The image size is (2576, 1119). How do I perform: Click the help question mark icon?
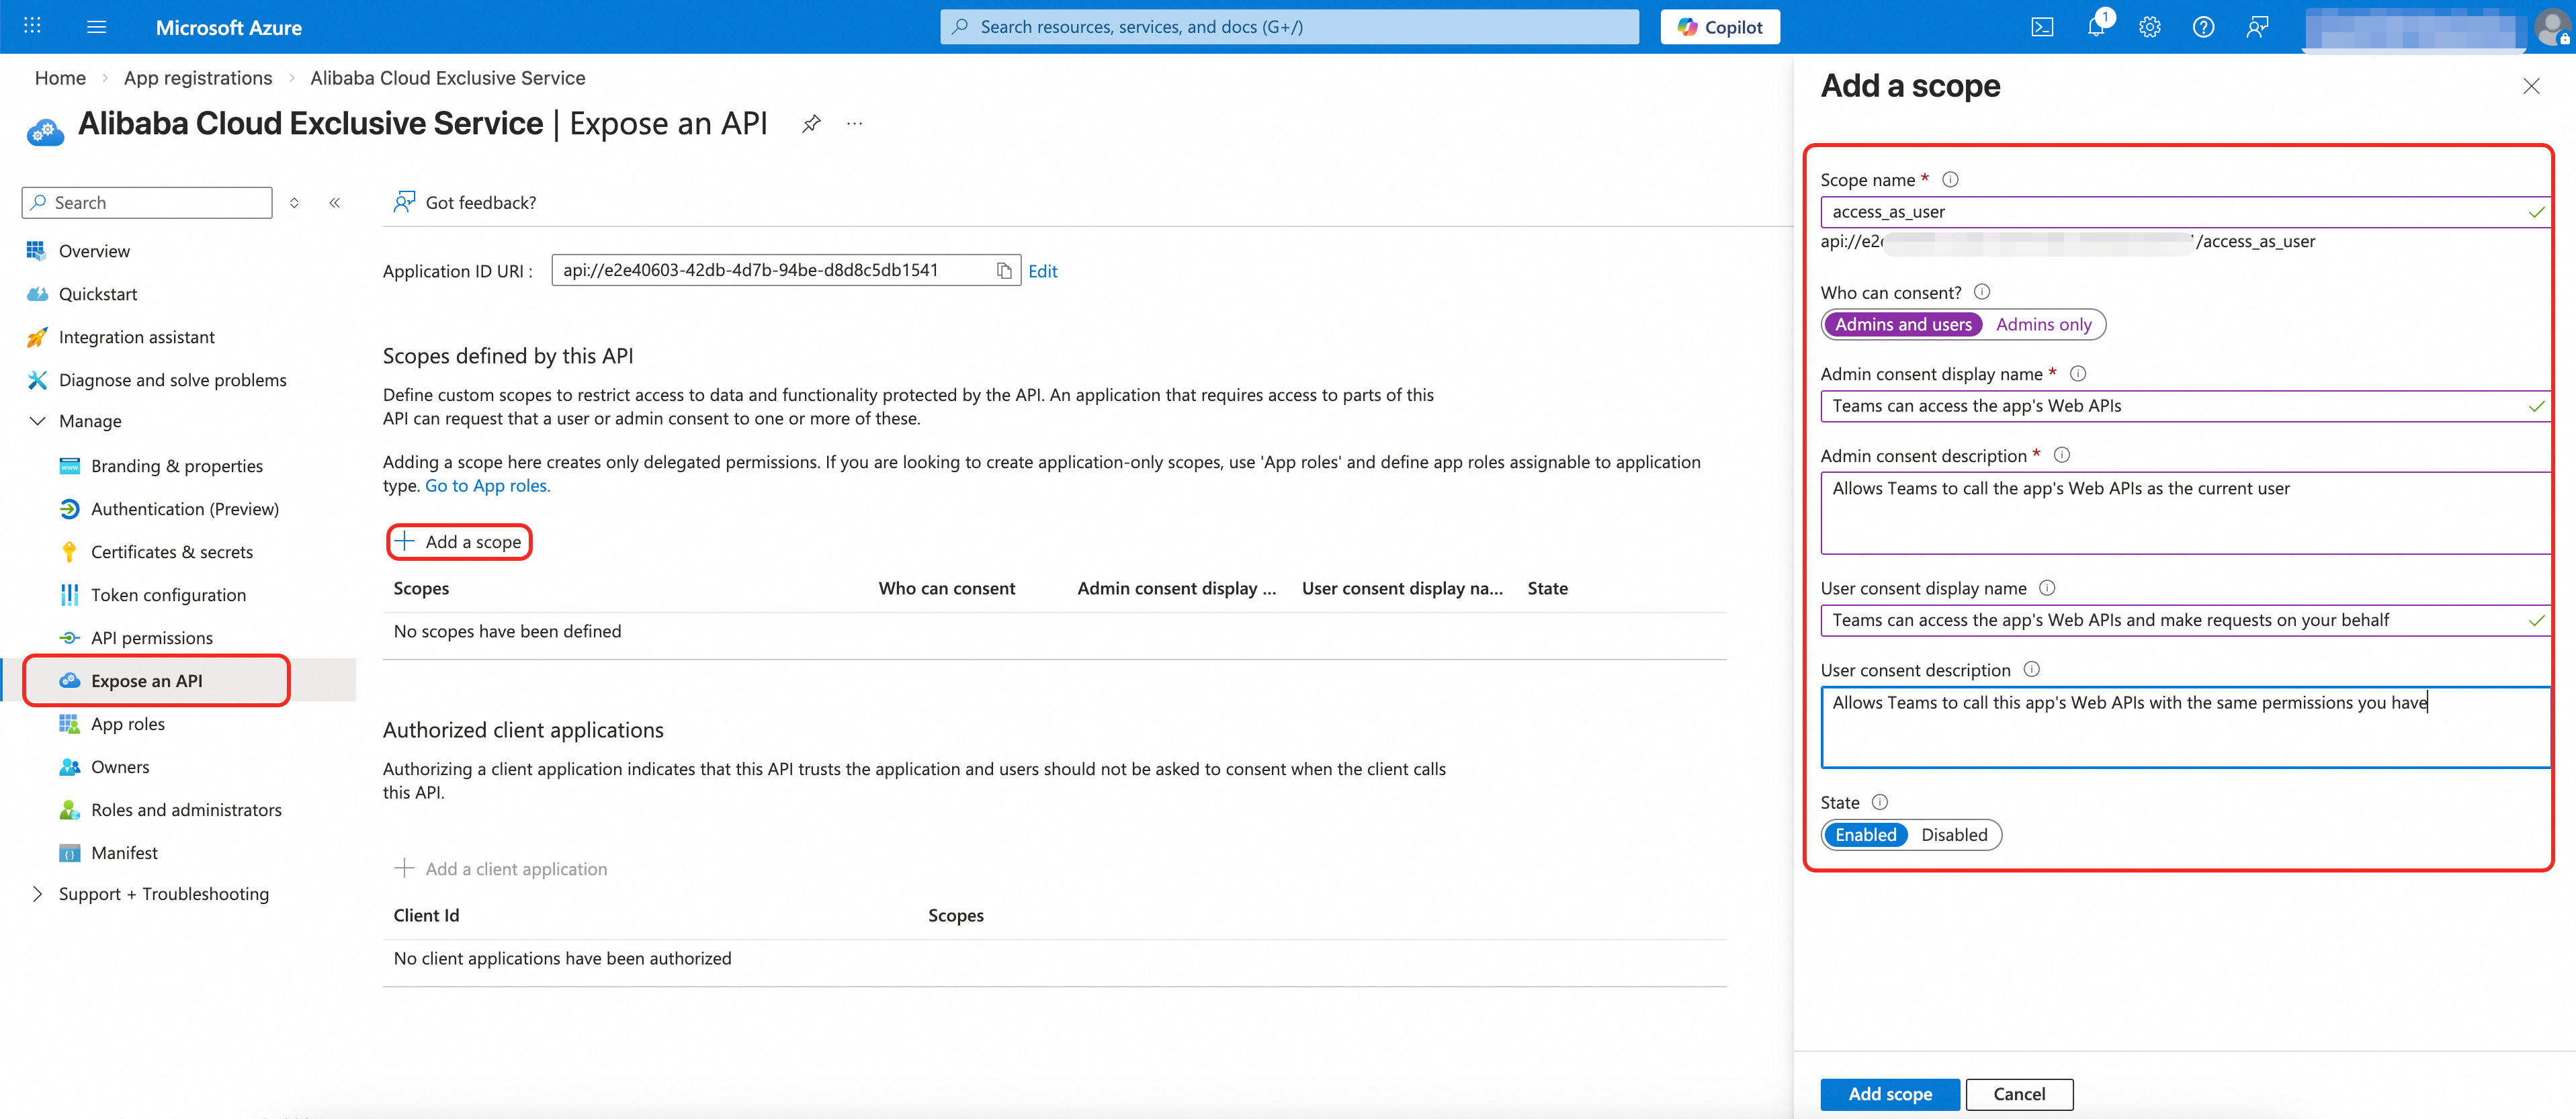(x=2203, y=27)
